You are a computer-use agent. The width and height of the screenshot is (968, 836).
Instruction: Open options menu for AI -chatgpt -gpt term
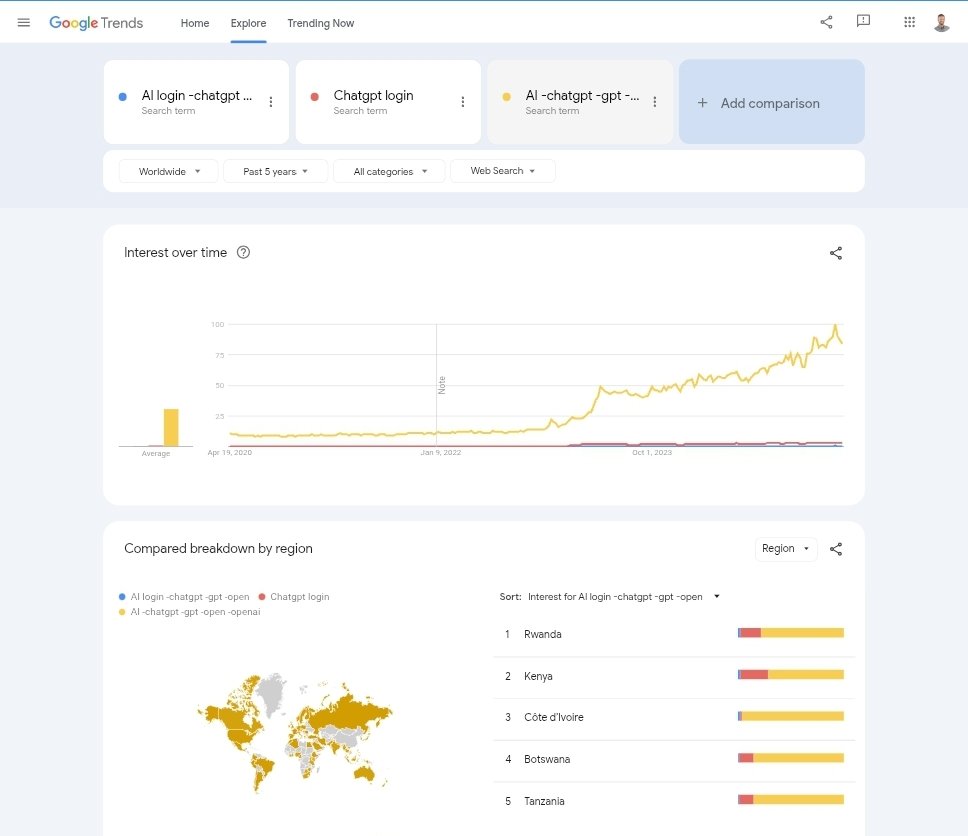coord(654,102)
